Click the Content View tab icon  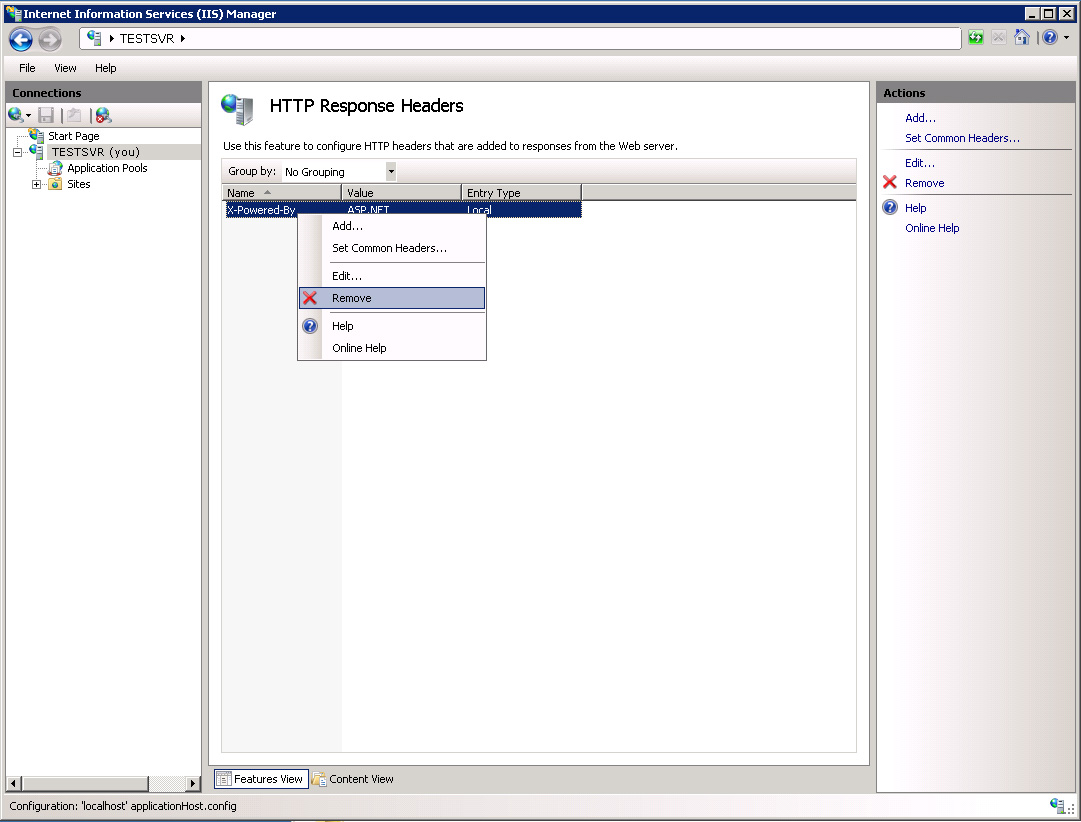point(319,779)
